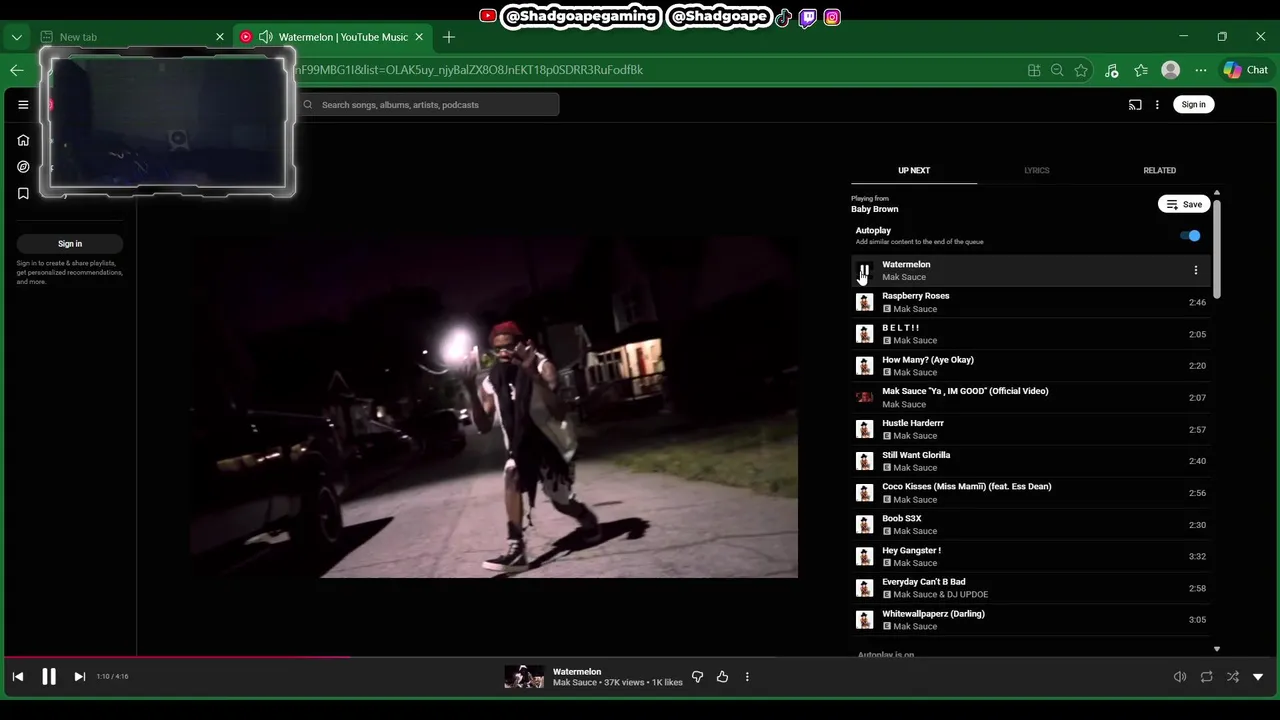Toggle repeat mode
The height and width of the screenshot is (720, 1280).
click(x=1206, y=677)
